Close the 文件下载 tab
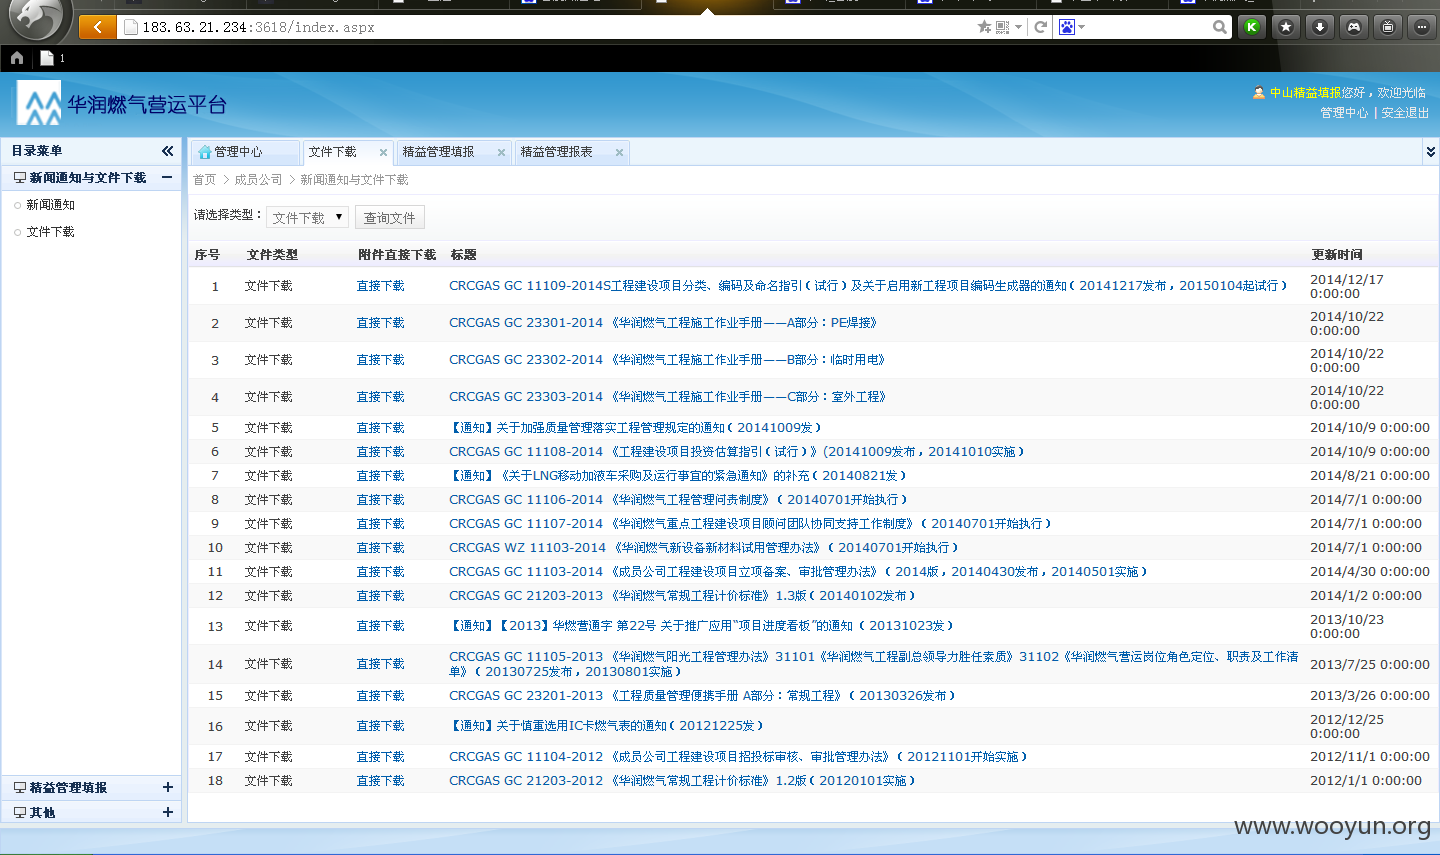The image size is (1440, 855). click(383, 152)
